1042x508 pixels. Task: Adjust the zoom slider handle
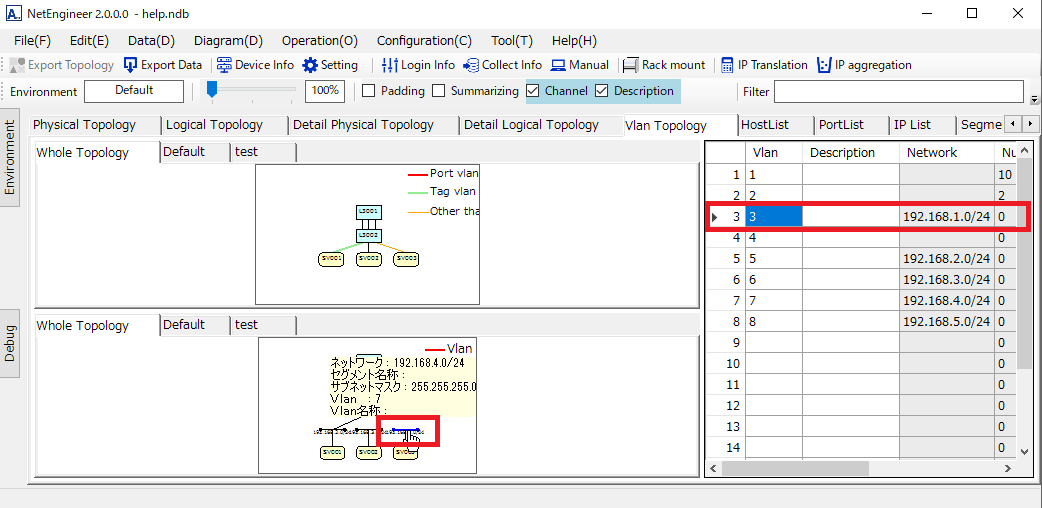click(212, 90)
